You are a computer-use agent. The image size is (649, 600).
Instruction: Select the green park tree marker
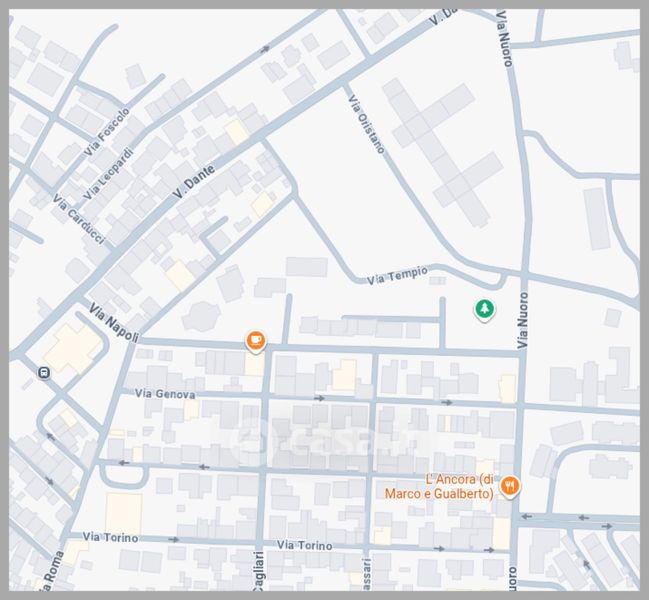tap(484, 310)
